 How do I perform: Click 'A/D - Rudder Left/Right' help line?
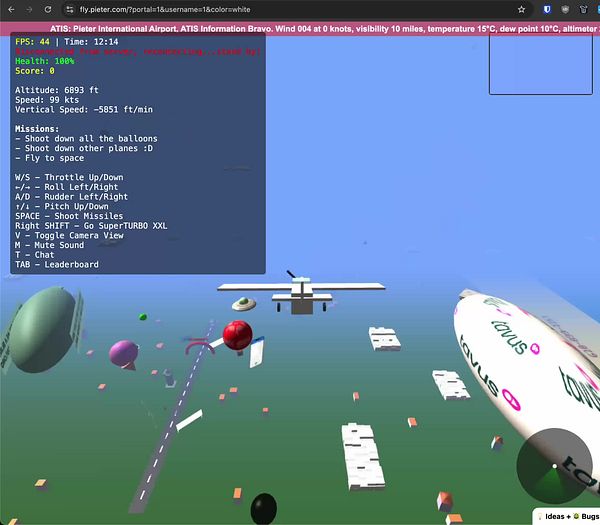tap(72, 197)
